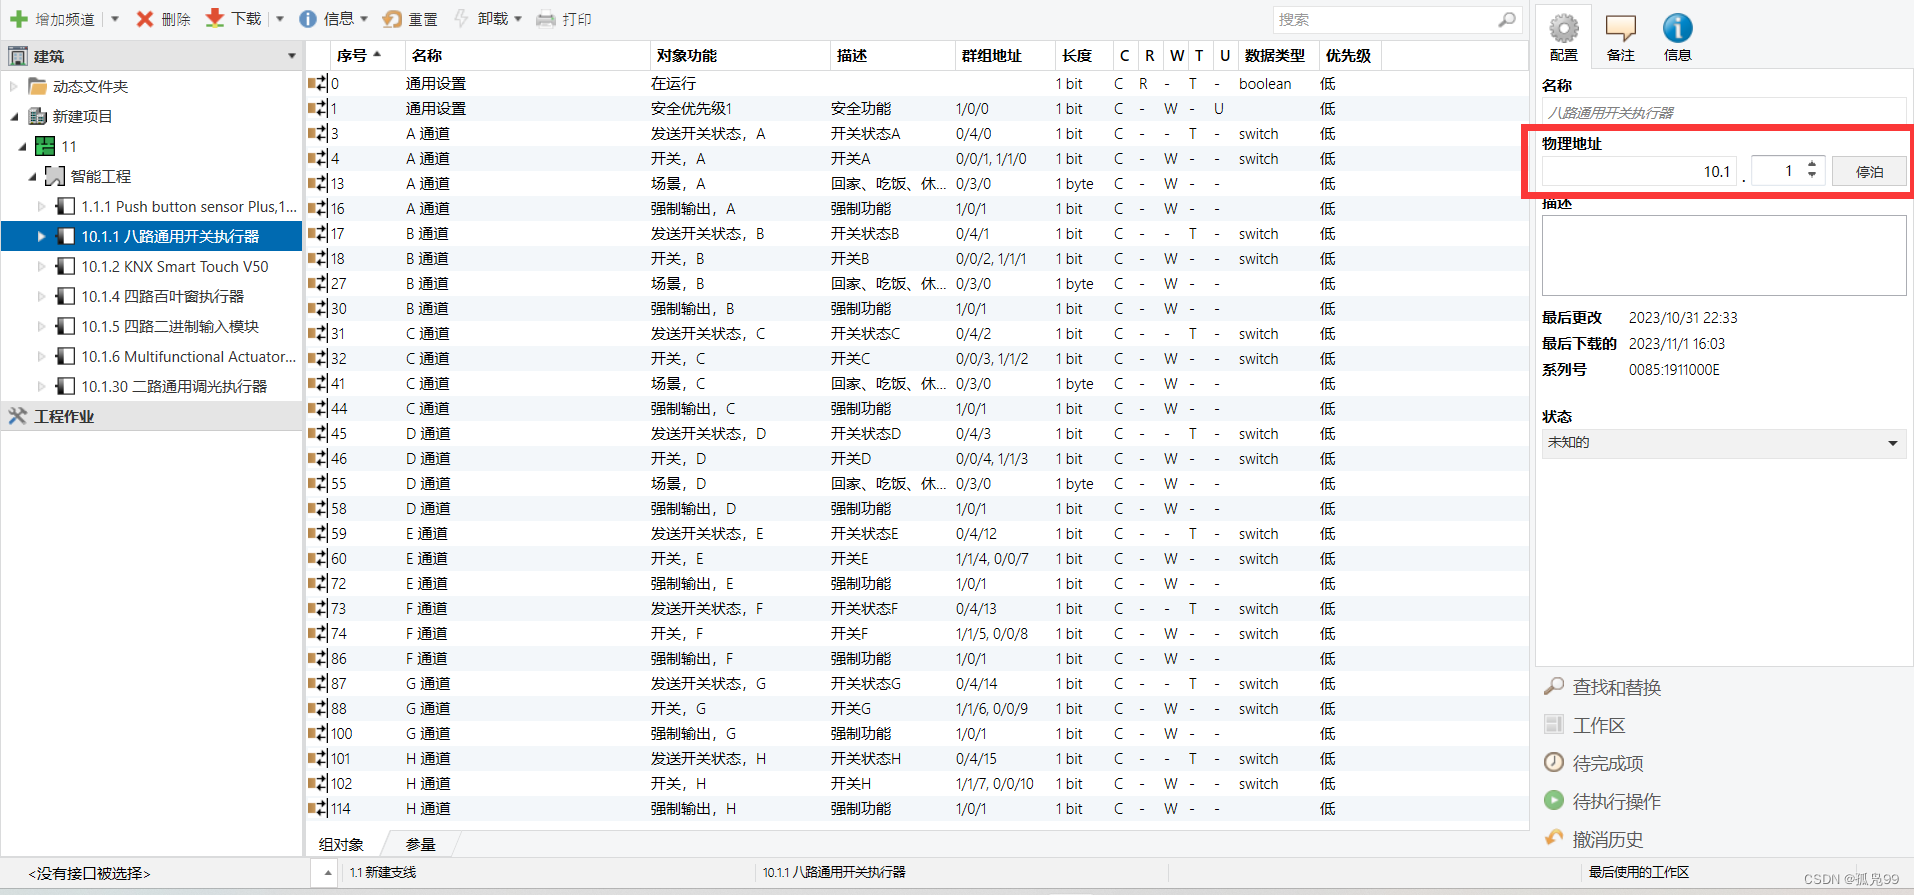The height and width of the screenshot is (895, 1914).
Task: Open 待完成项 panel
Action: pyautogui.click(x=1607, y=763)
